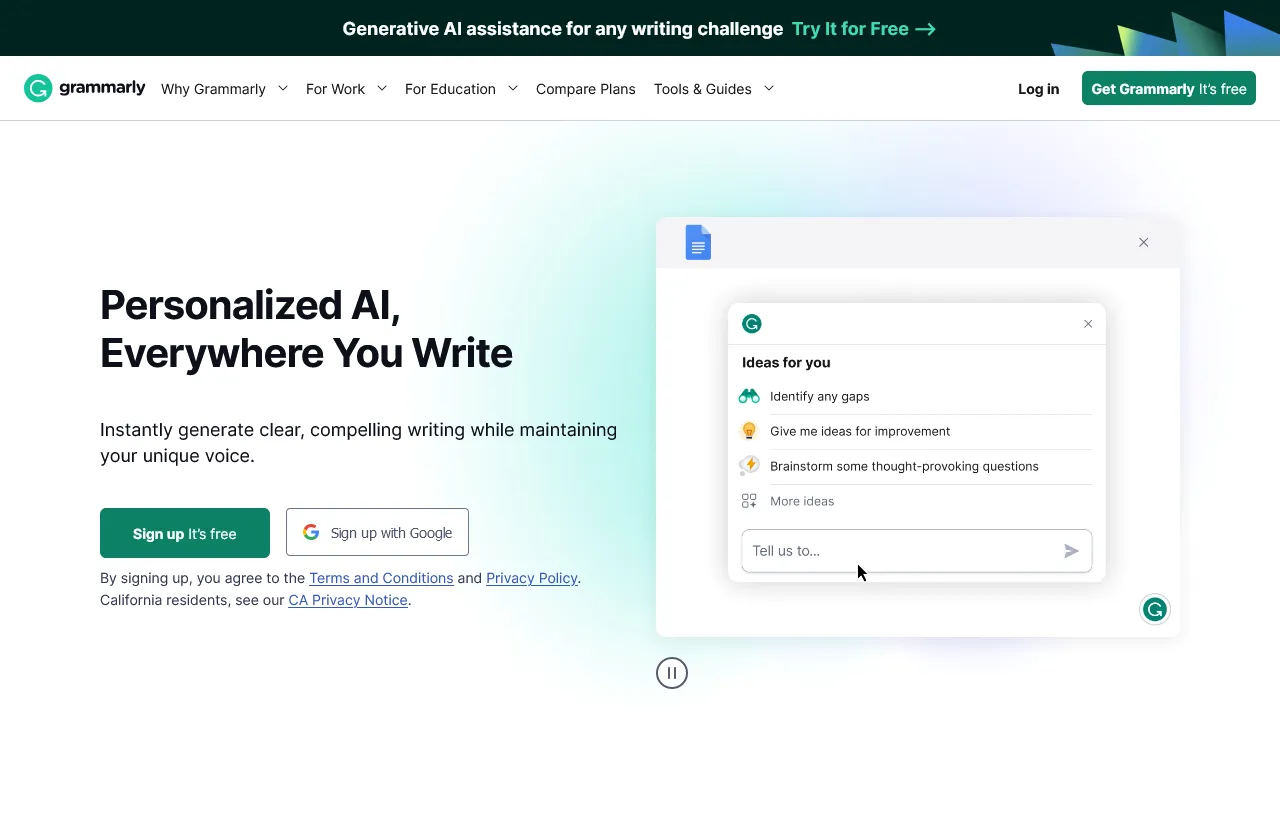
Task: Expand the For Work menu chevron
Action: tap(382, 88)
